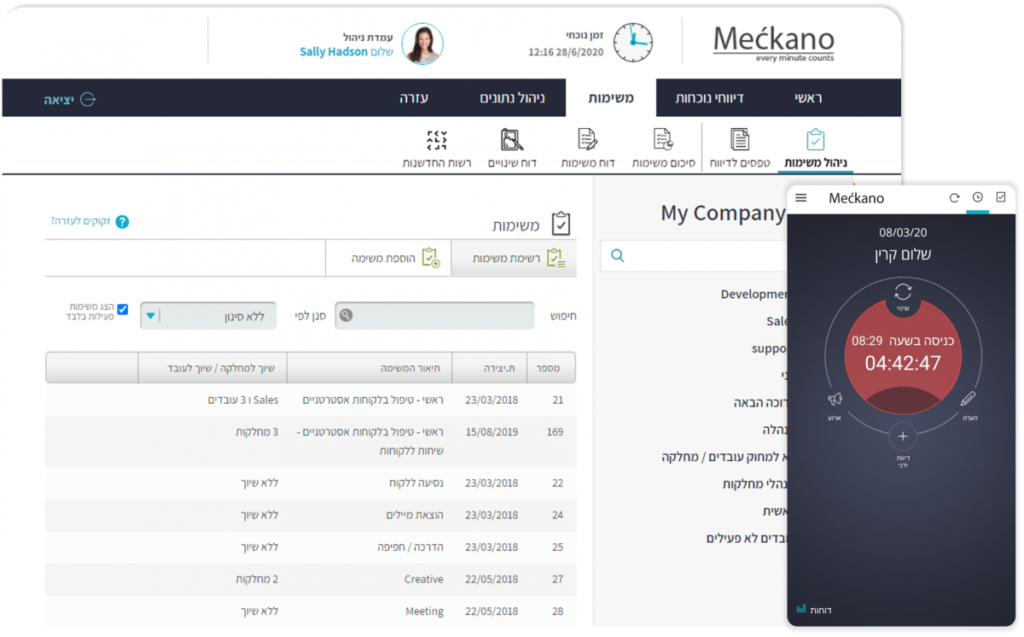Select task row number 21
1024x637 pixels.
(311, 400)
